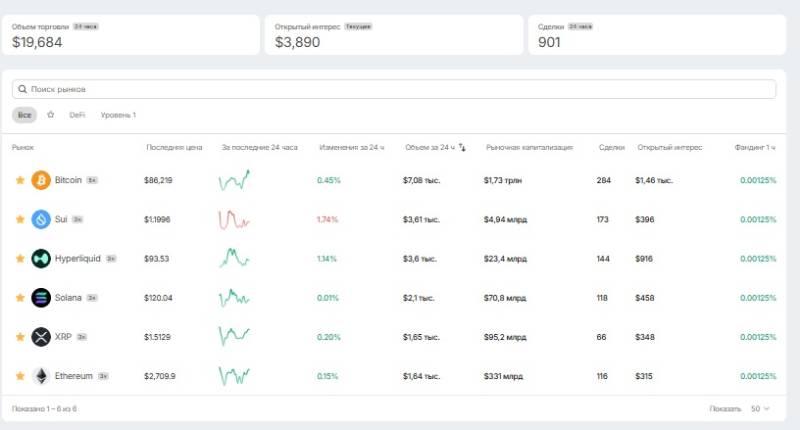The height and width of the screenshot is (430, 800).
Task: Open the Ethereum market name link
Action: coord(73,376)
